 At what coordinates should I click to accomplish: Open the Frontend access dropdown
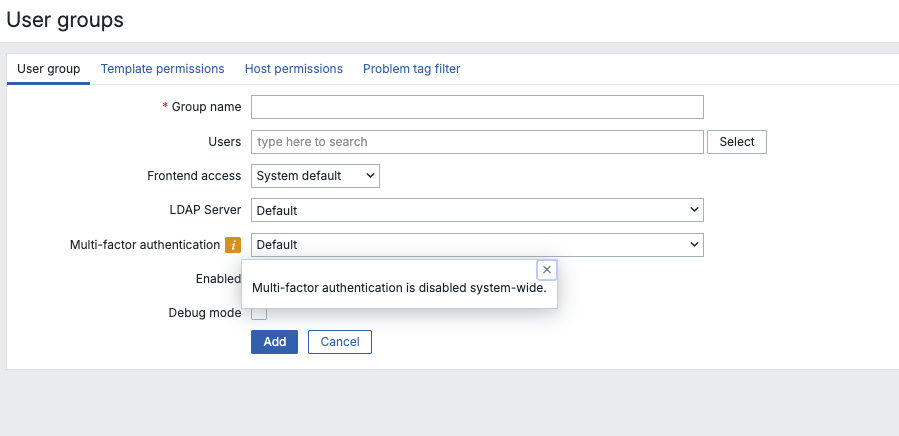click(x=315, y=176)
